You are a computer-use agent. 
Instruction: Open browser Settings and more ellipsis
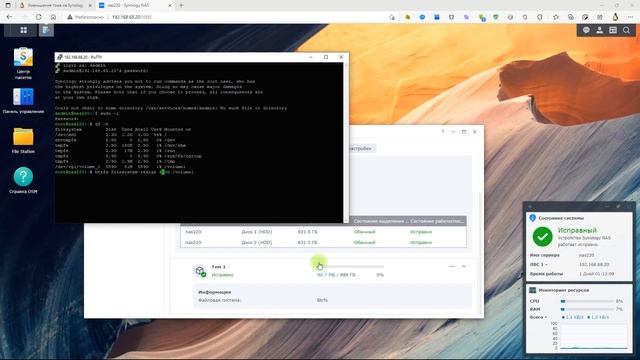pos(631,17)
